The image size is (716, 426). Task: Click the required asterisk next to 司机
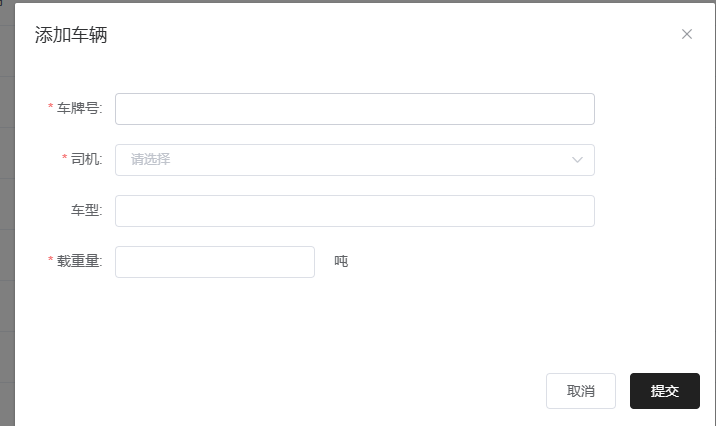pyautogui.click(x=65, y=159)
